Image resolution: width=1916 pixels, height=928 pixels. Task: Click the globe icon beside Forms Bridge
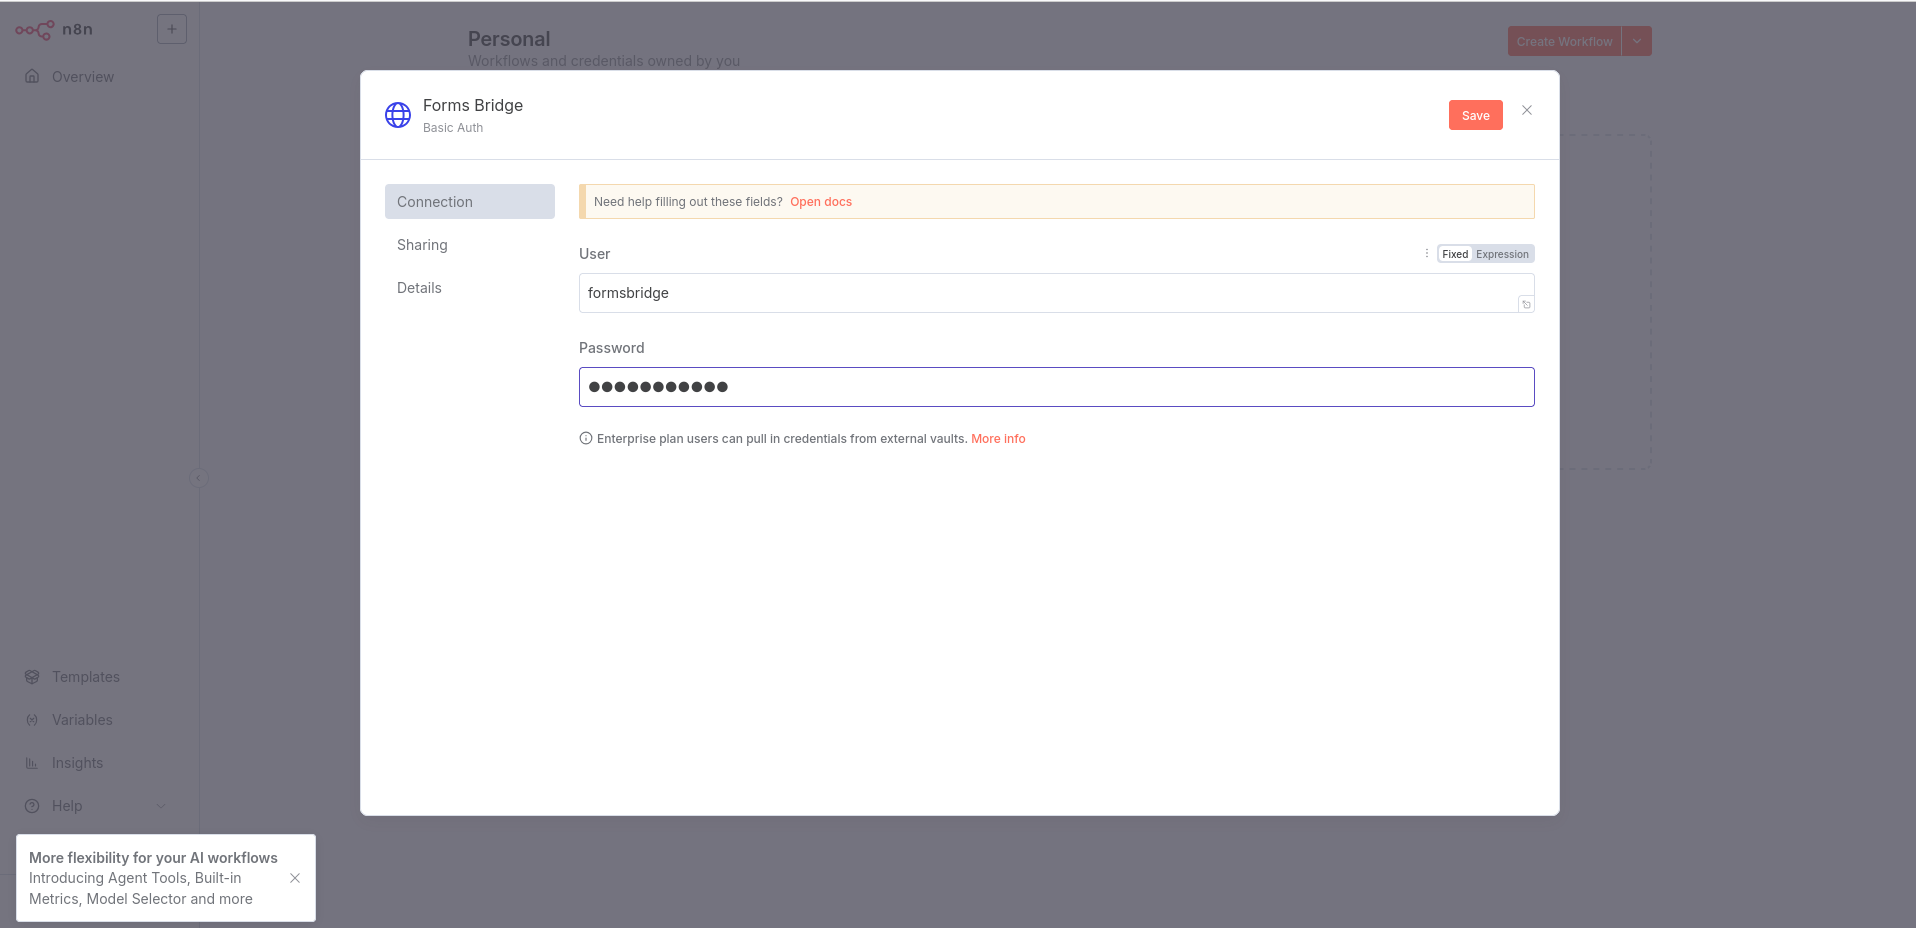click(x=397, y=114)
